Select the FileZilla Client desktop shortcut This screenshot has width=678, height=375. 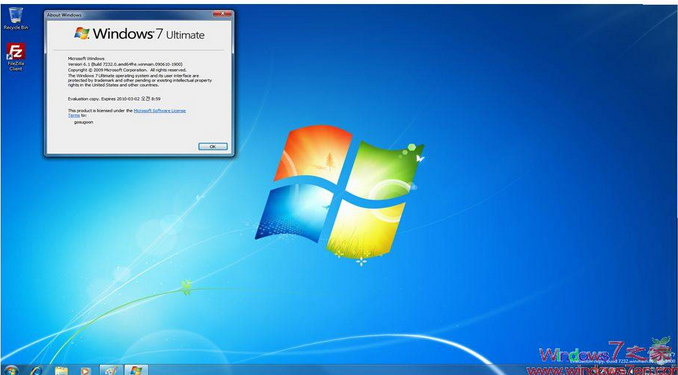tap(16, 57)
